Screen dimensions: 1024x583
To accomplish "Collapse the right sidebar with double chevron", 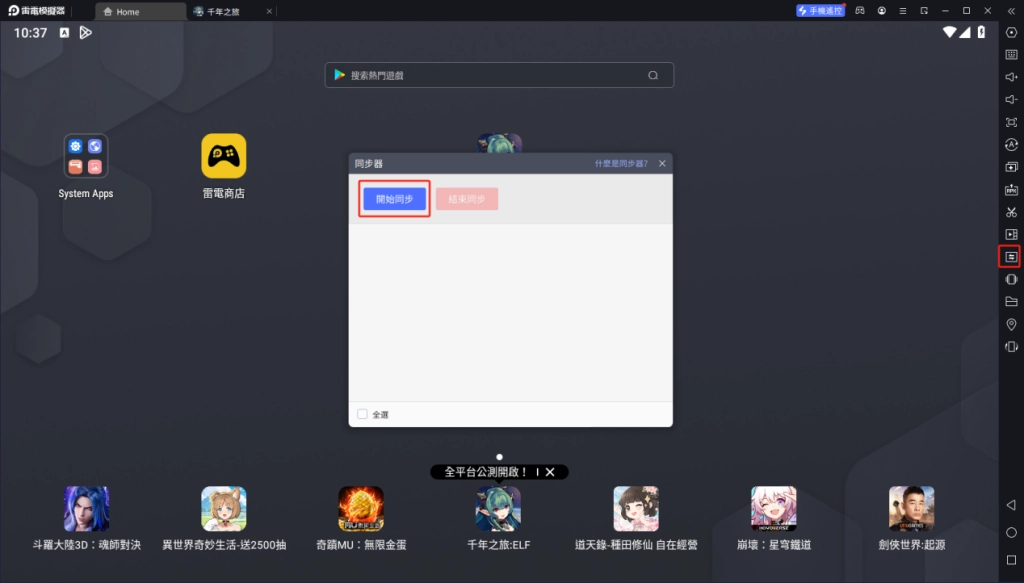I will point(1010,10).
